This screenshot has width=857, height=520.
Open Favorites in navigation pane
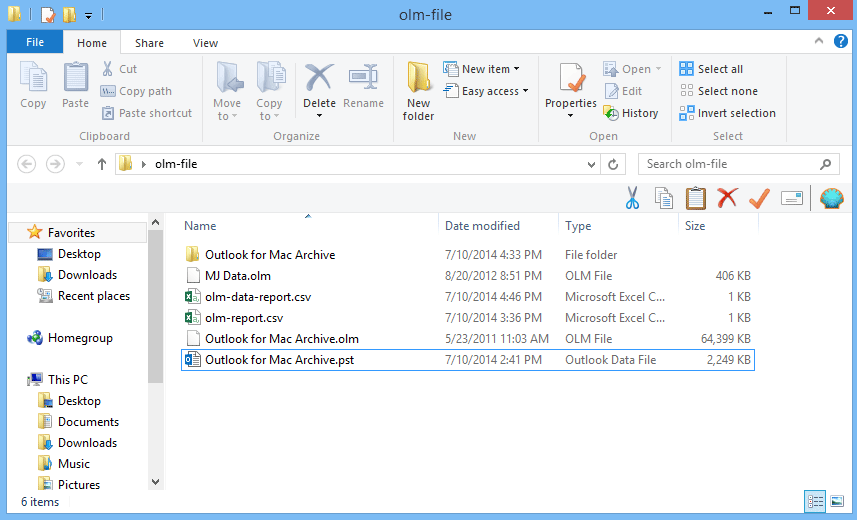(x=71, y=232)
